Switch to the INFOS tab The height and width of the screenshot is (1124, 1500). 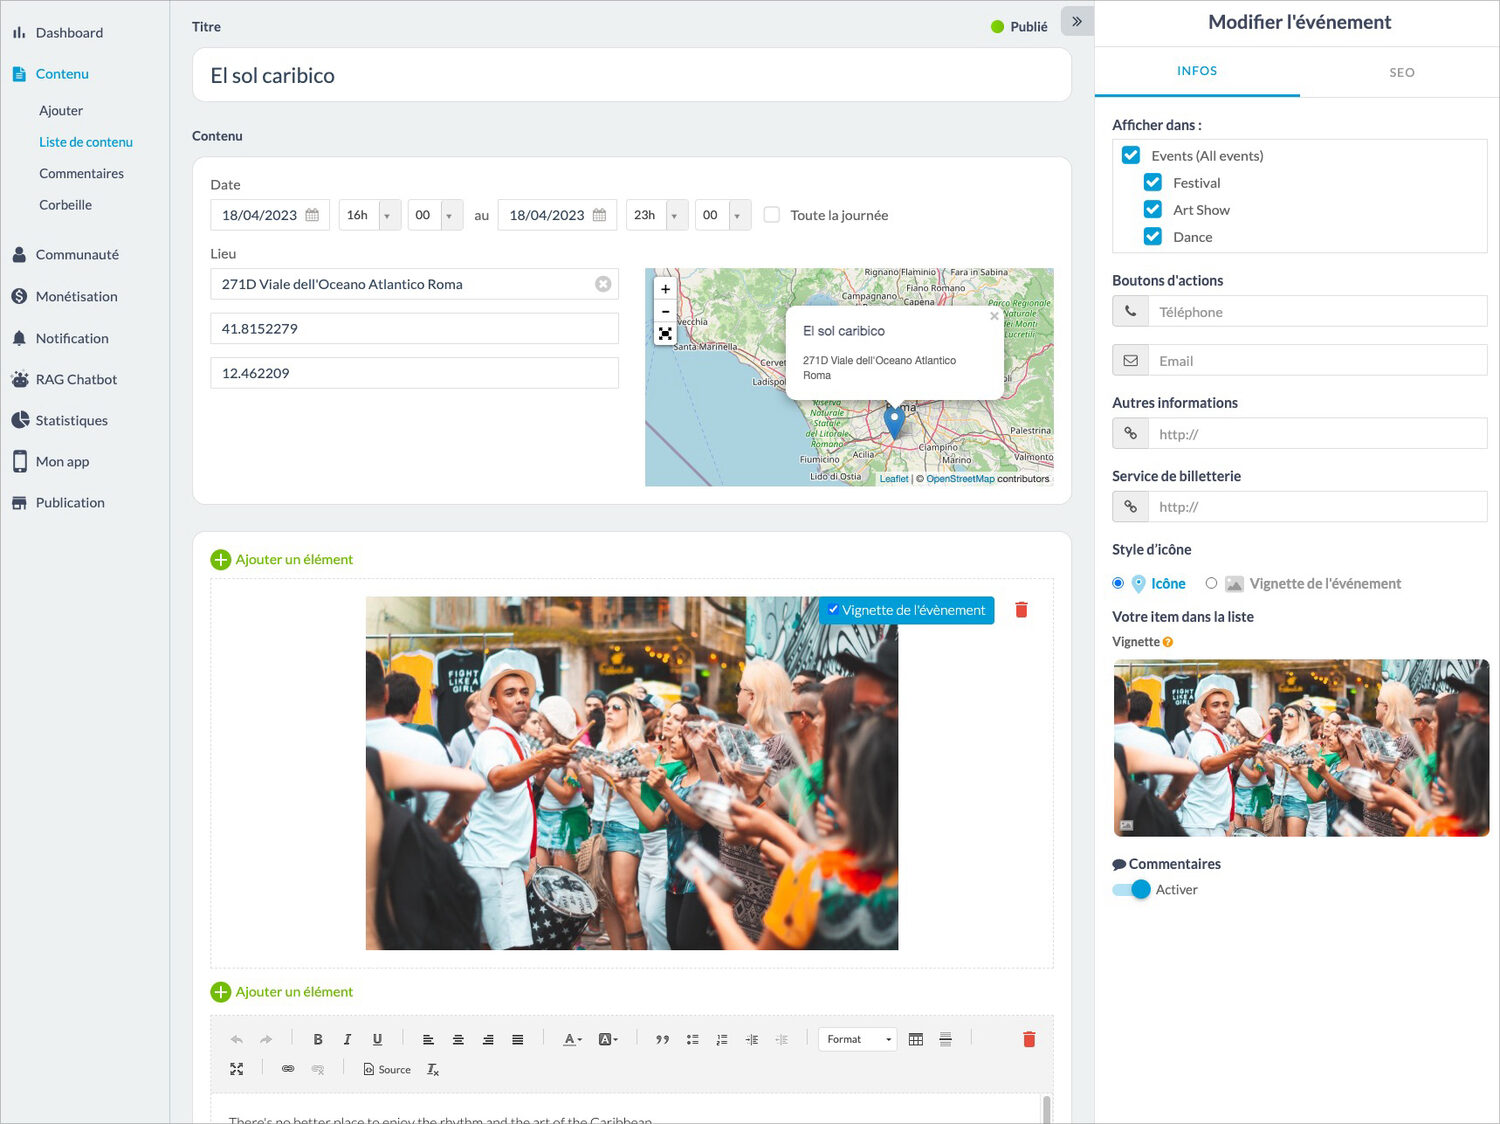tap(1197, 71)
